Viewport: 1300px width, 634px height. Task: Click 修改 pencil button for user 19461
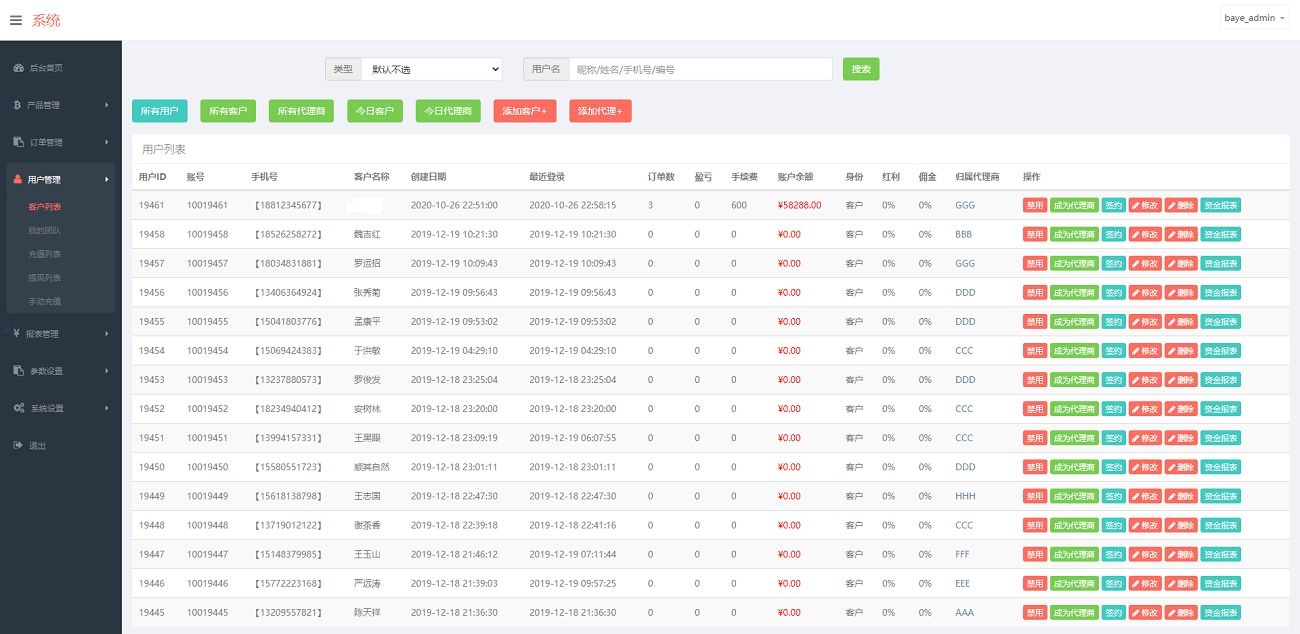[1145, 205]
